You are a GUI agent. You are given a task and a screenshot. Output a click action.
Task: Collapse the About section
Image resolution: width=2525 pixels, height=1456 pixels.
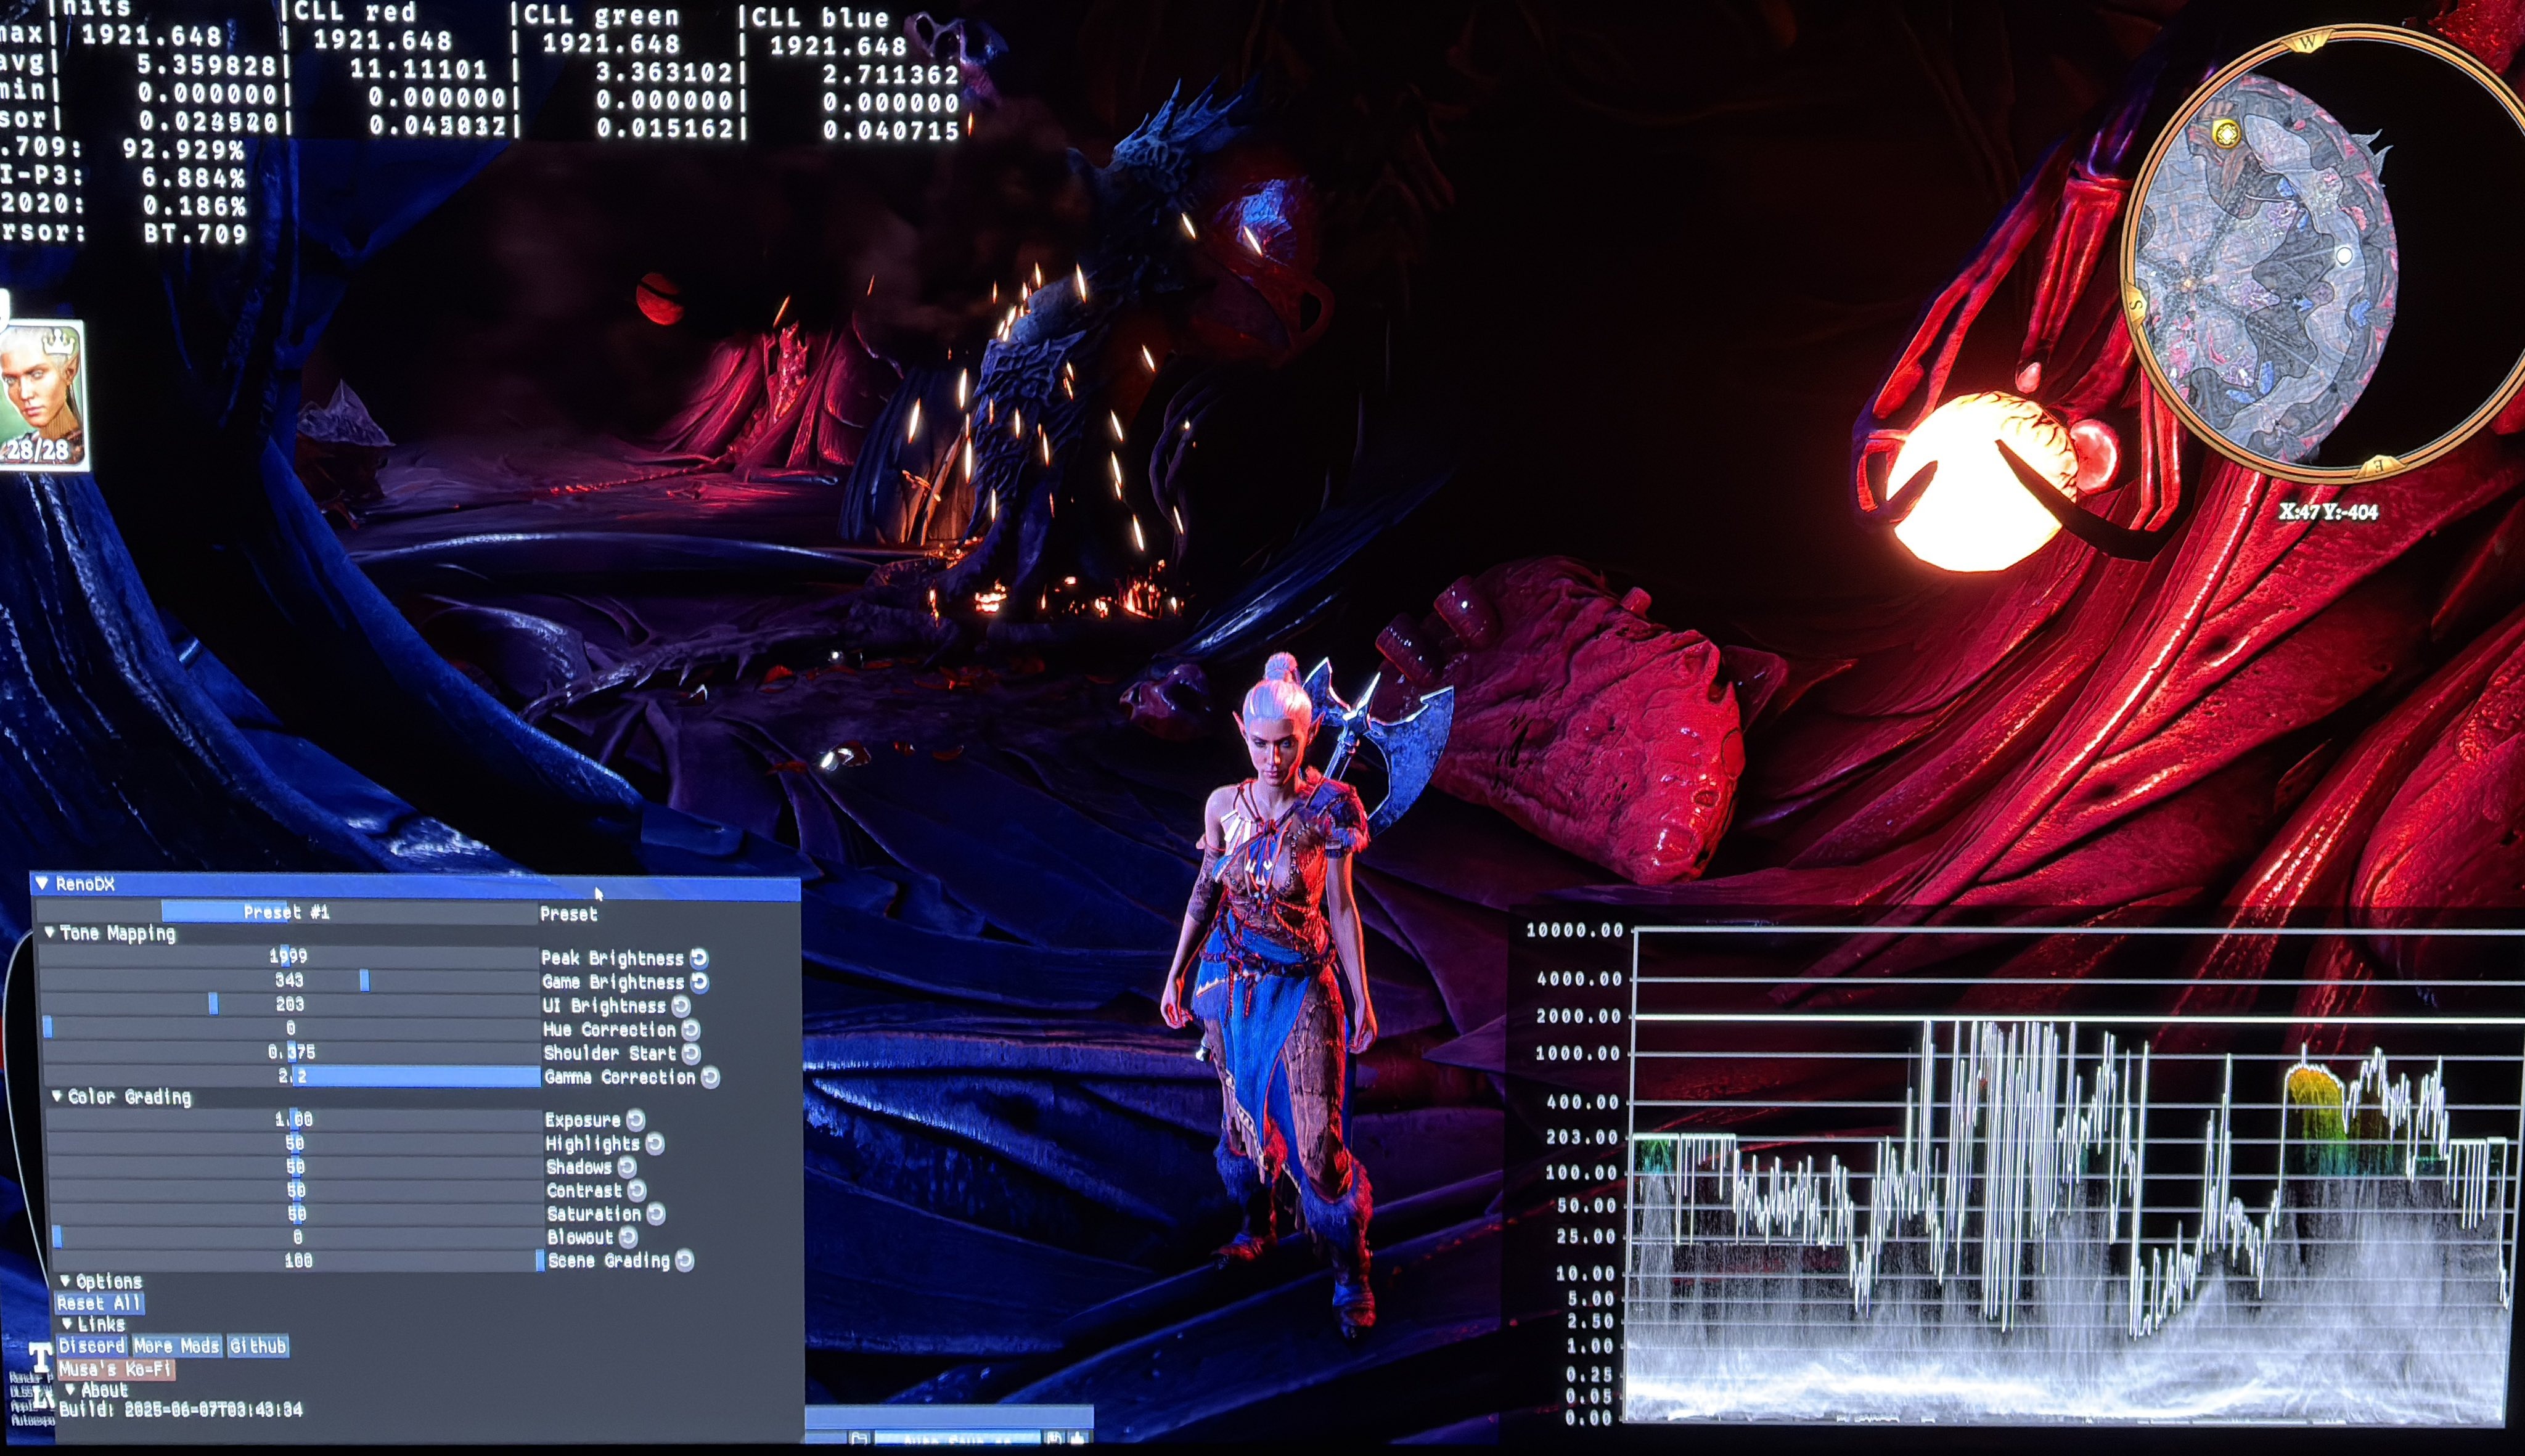click(70, 1390)
